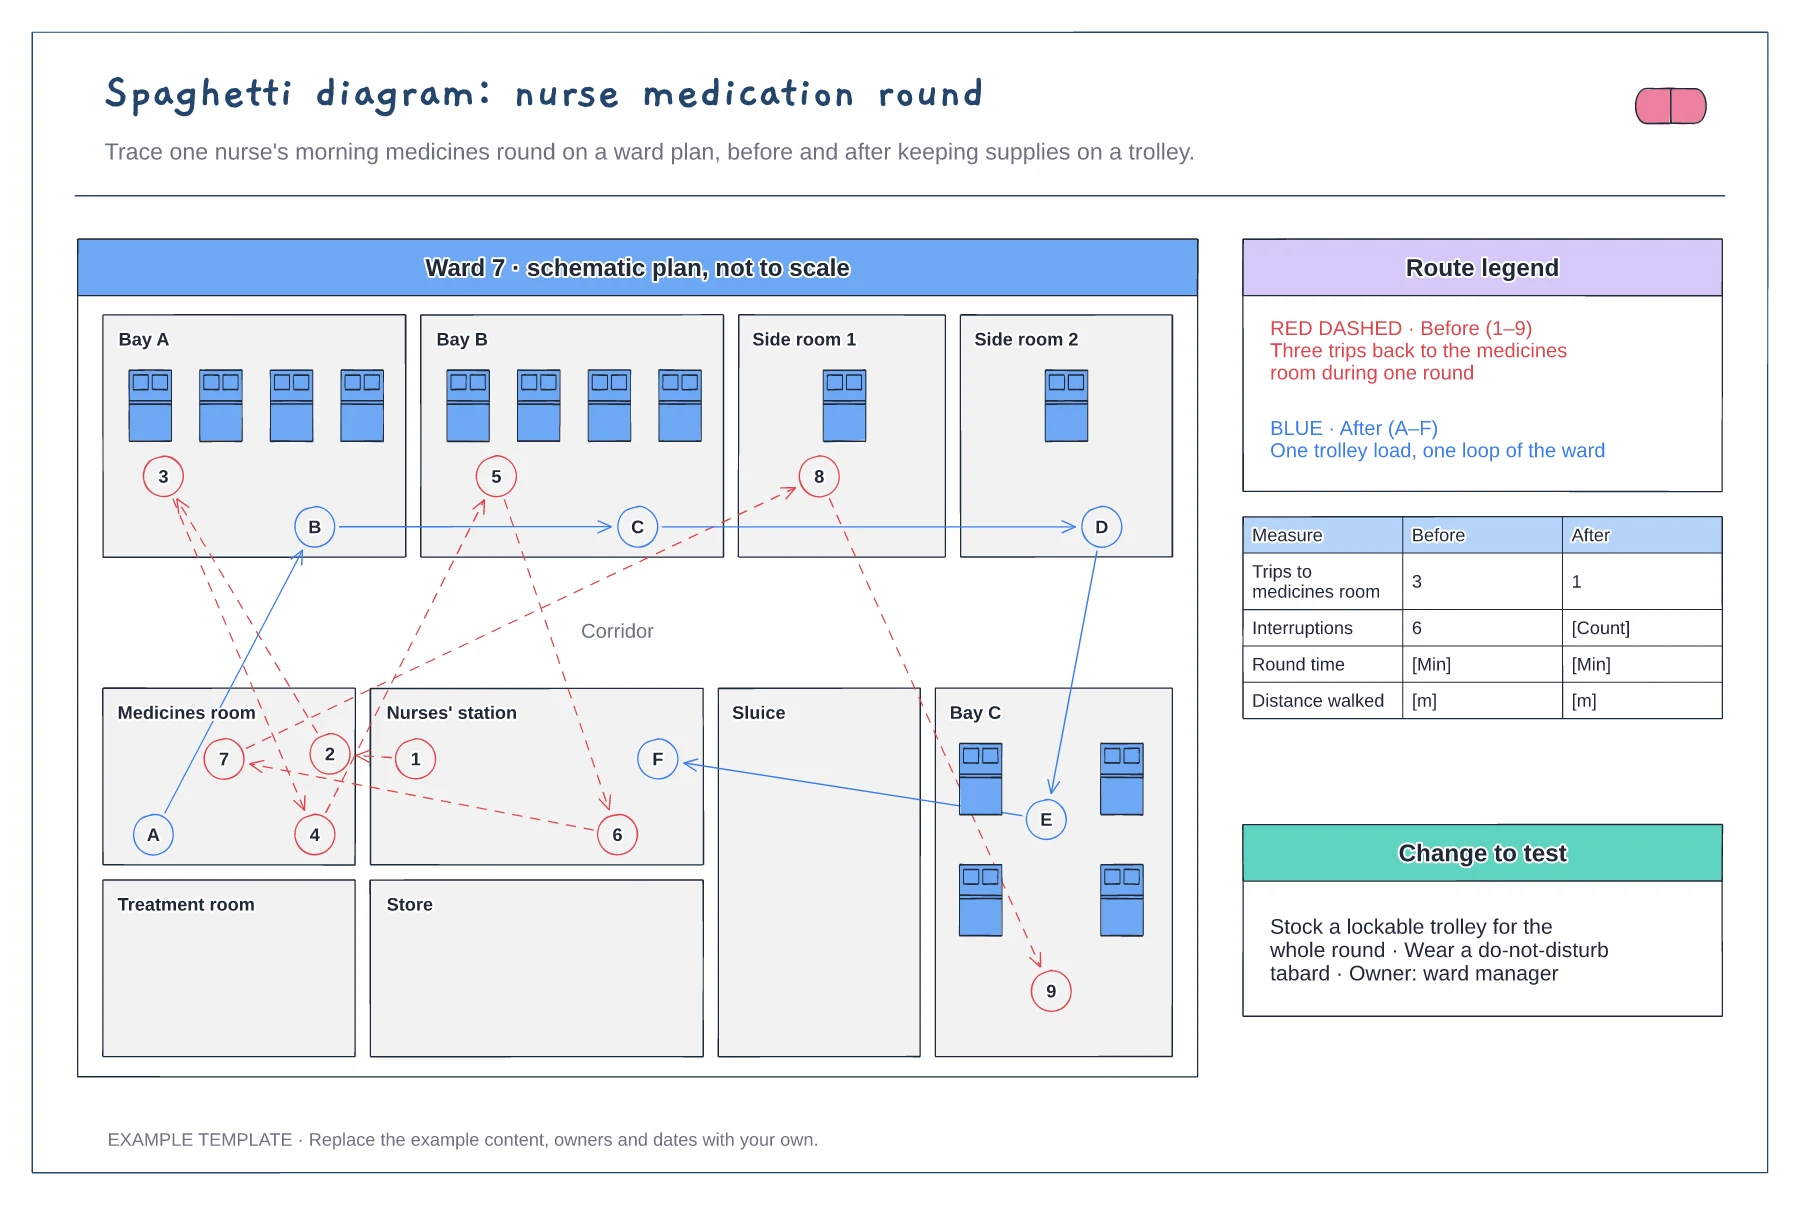Click the Route legend header
This screenshot has width=1800, height=1205.
pos(1482,267)
